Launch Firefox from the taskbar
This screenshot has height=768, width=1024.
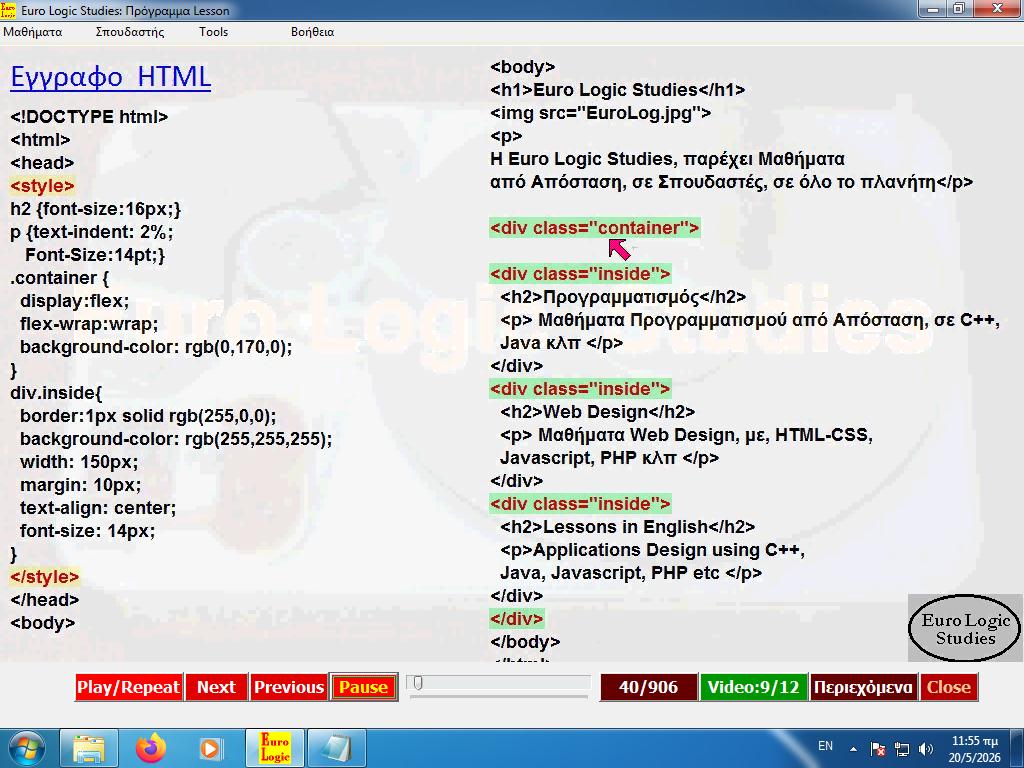click(x=150, y=748)
